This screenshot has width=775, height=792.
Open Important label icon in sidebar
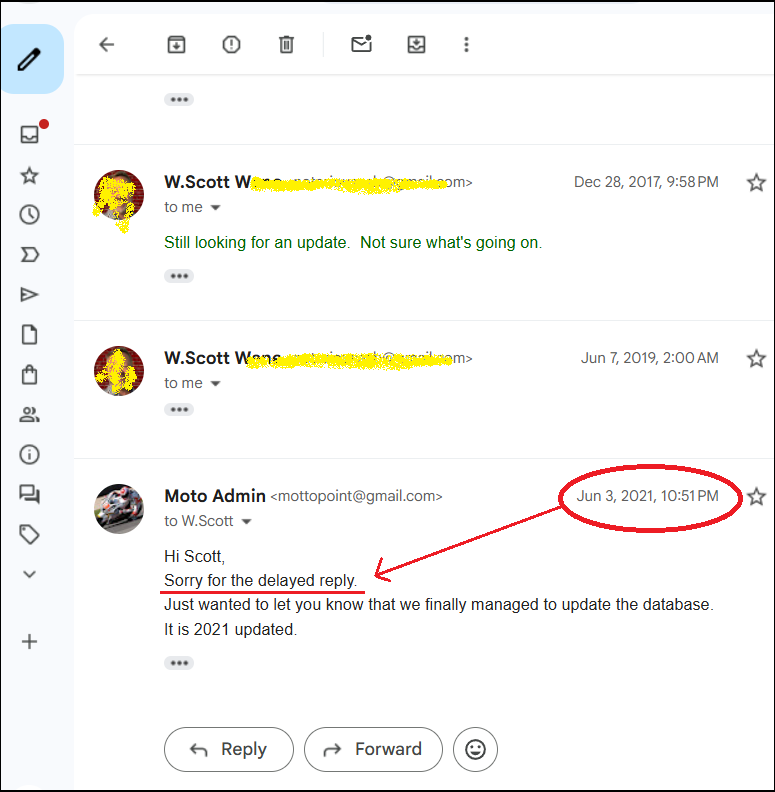(x=29, y=255)
